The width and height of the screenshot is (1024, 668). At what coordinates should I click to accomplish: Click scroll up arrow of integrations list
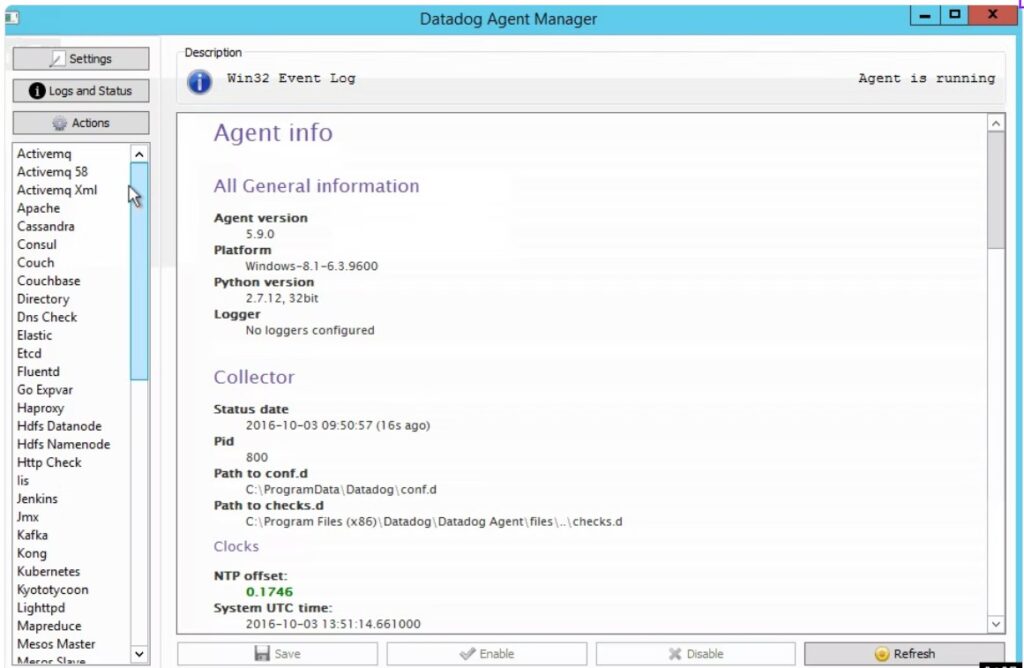click(x=139, y=154)
